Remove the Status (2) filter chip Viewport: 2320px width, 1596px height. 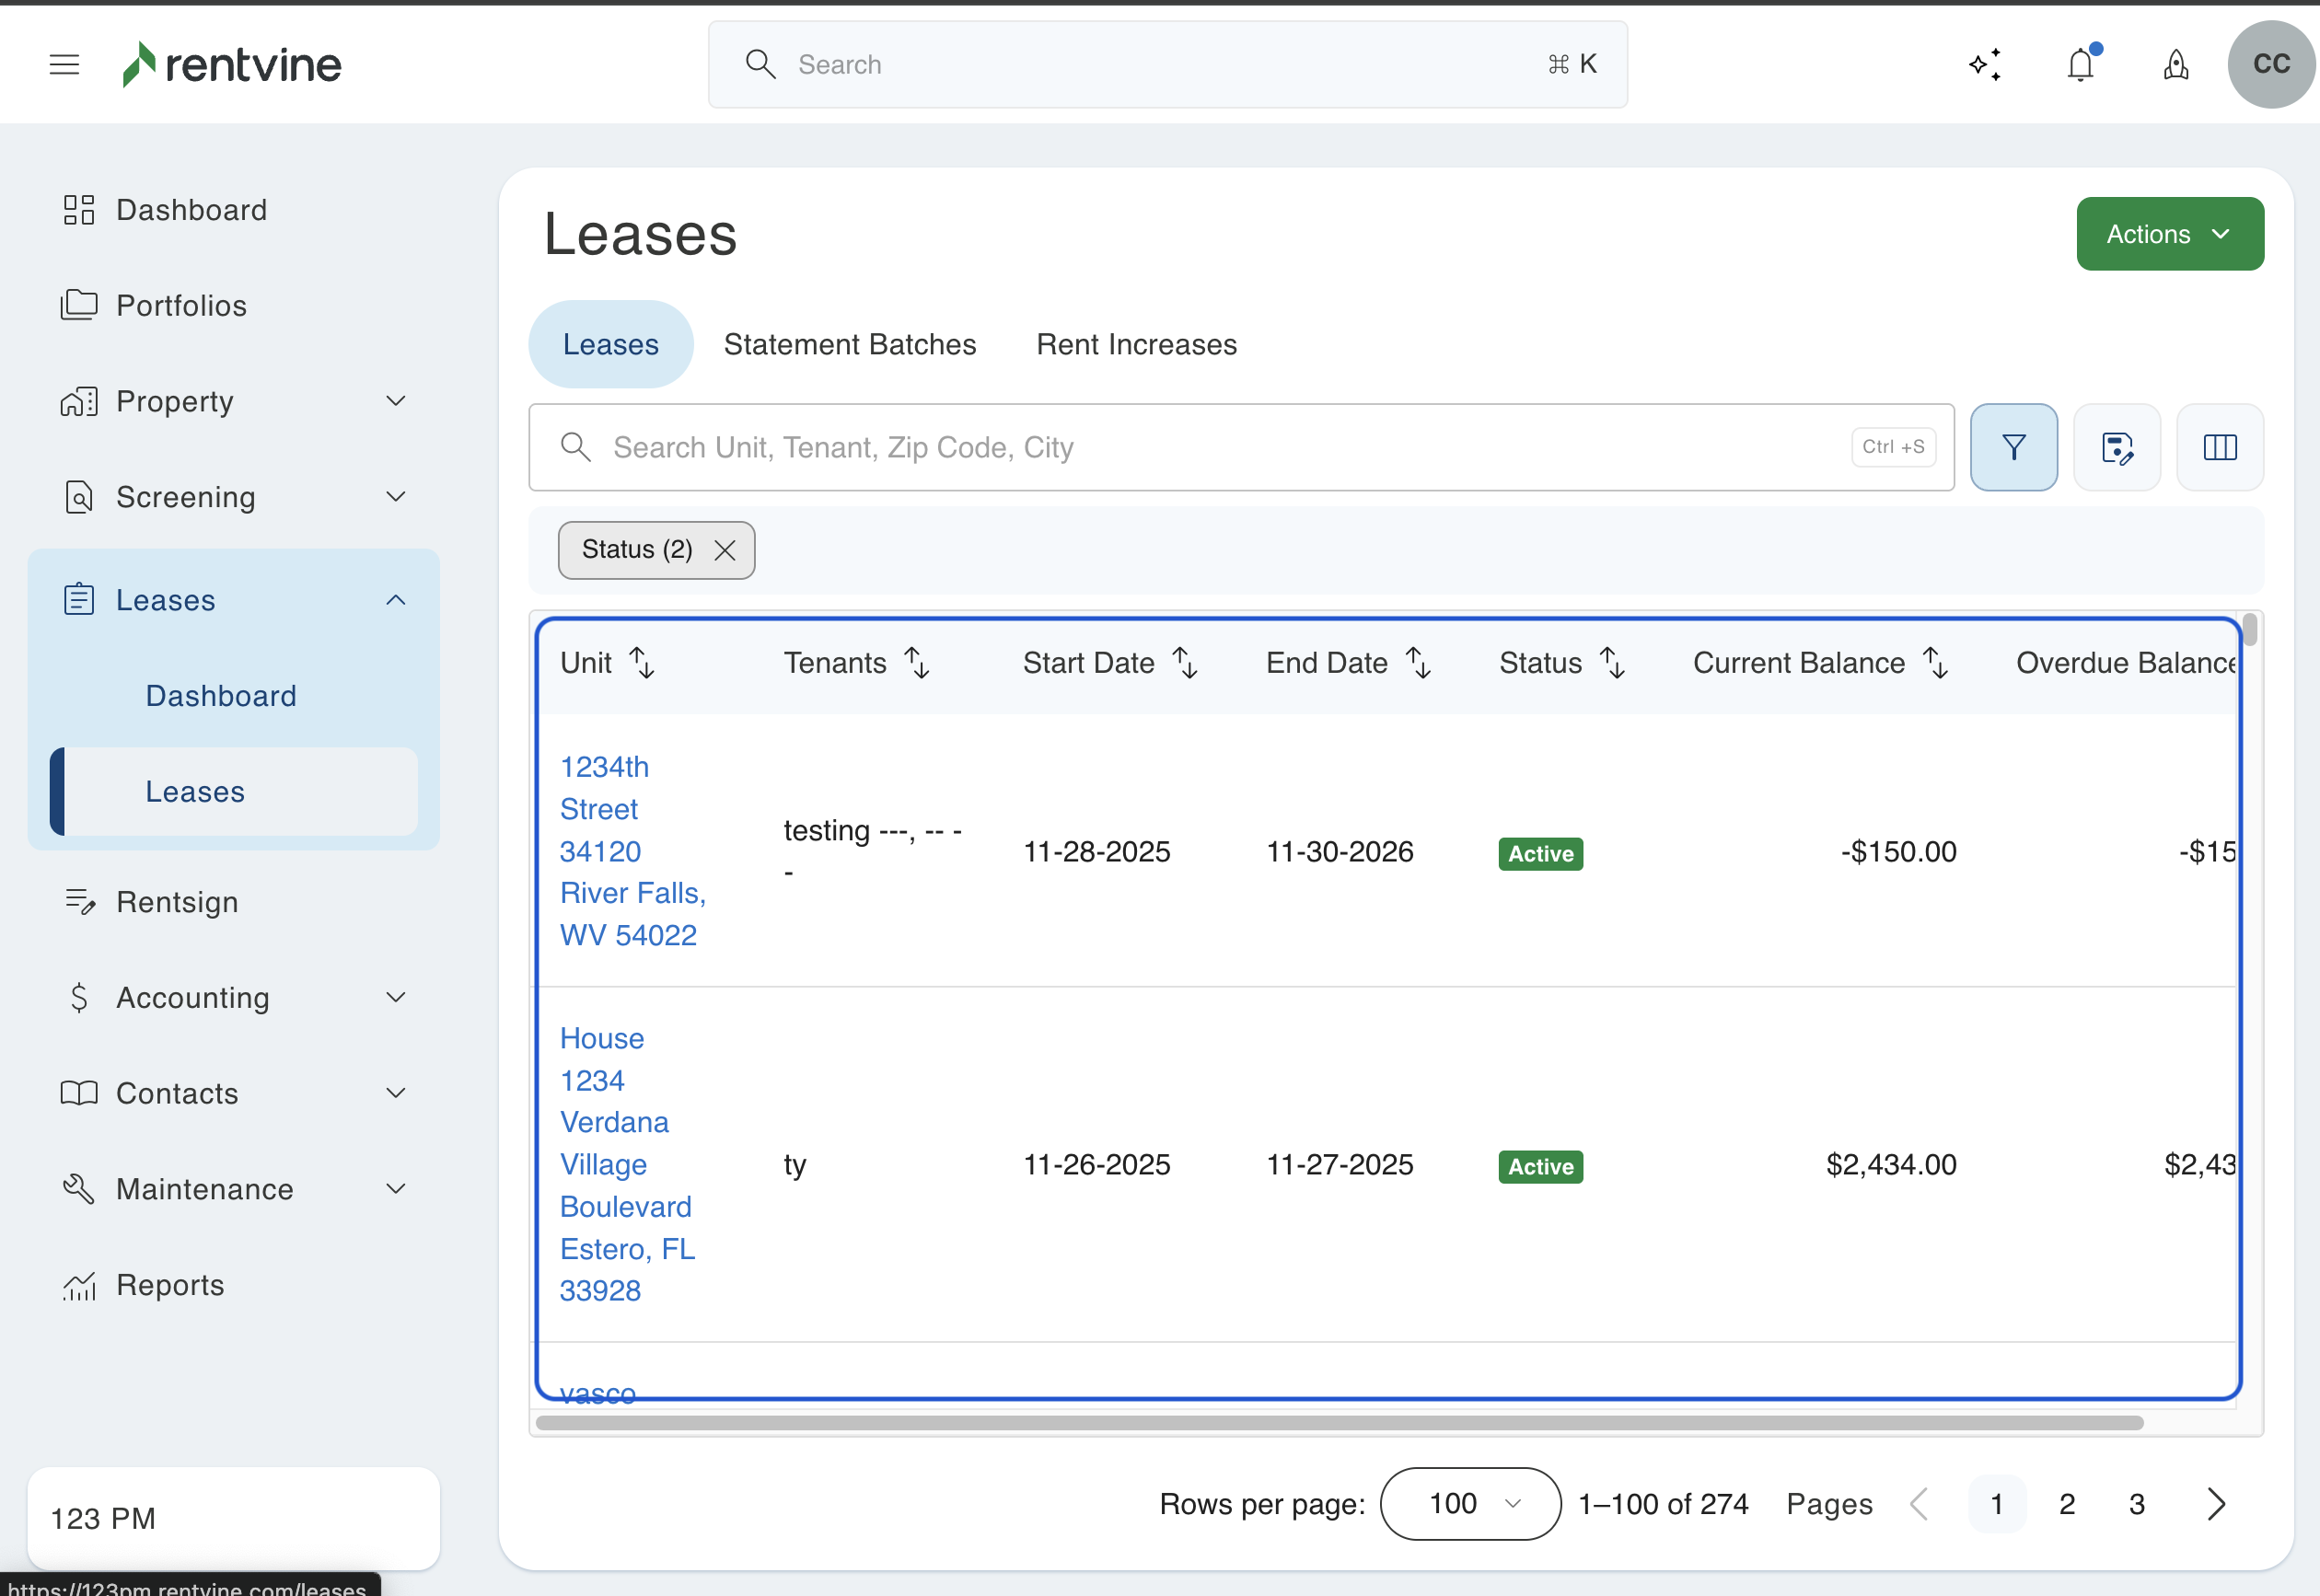(725, 550)
